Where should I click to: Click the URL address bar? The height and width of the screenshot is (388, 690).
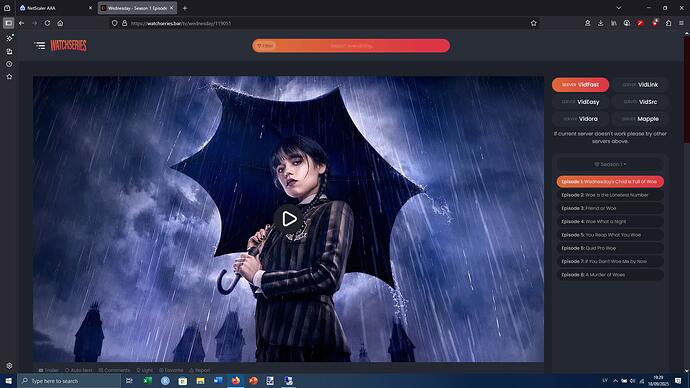[x=326, y=23]
